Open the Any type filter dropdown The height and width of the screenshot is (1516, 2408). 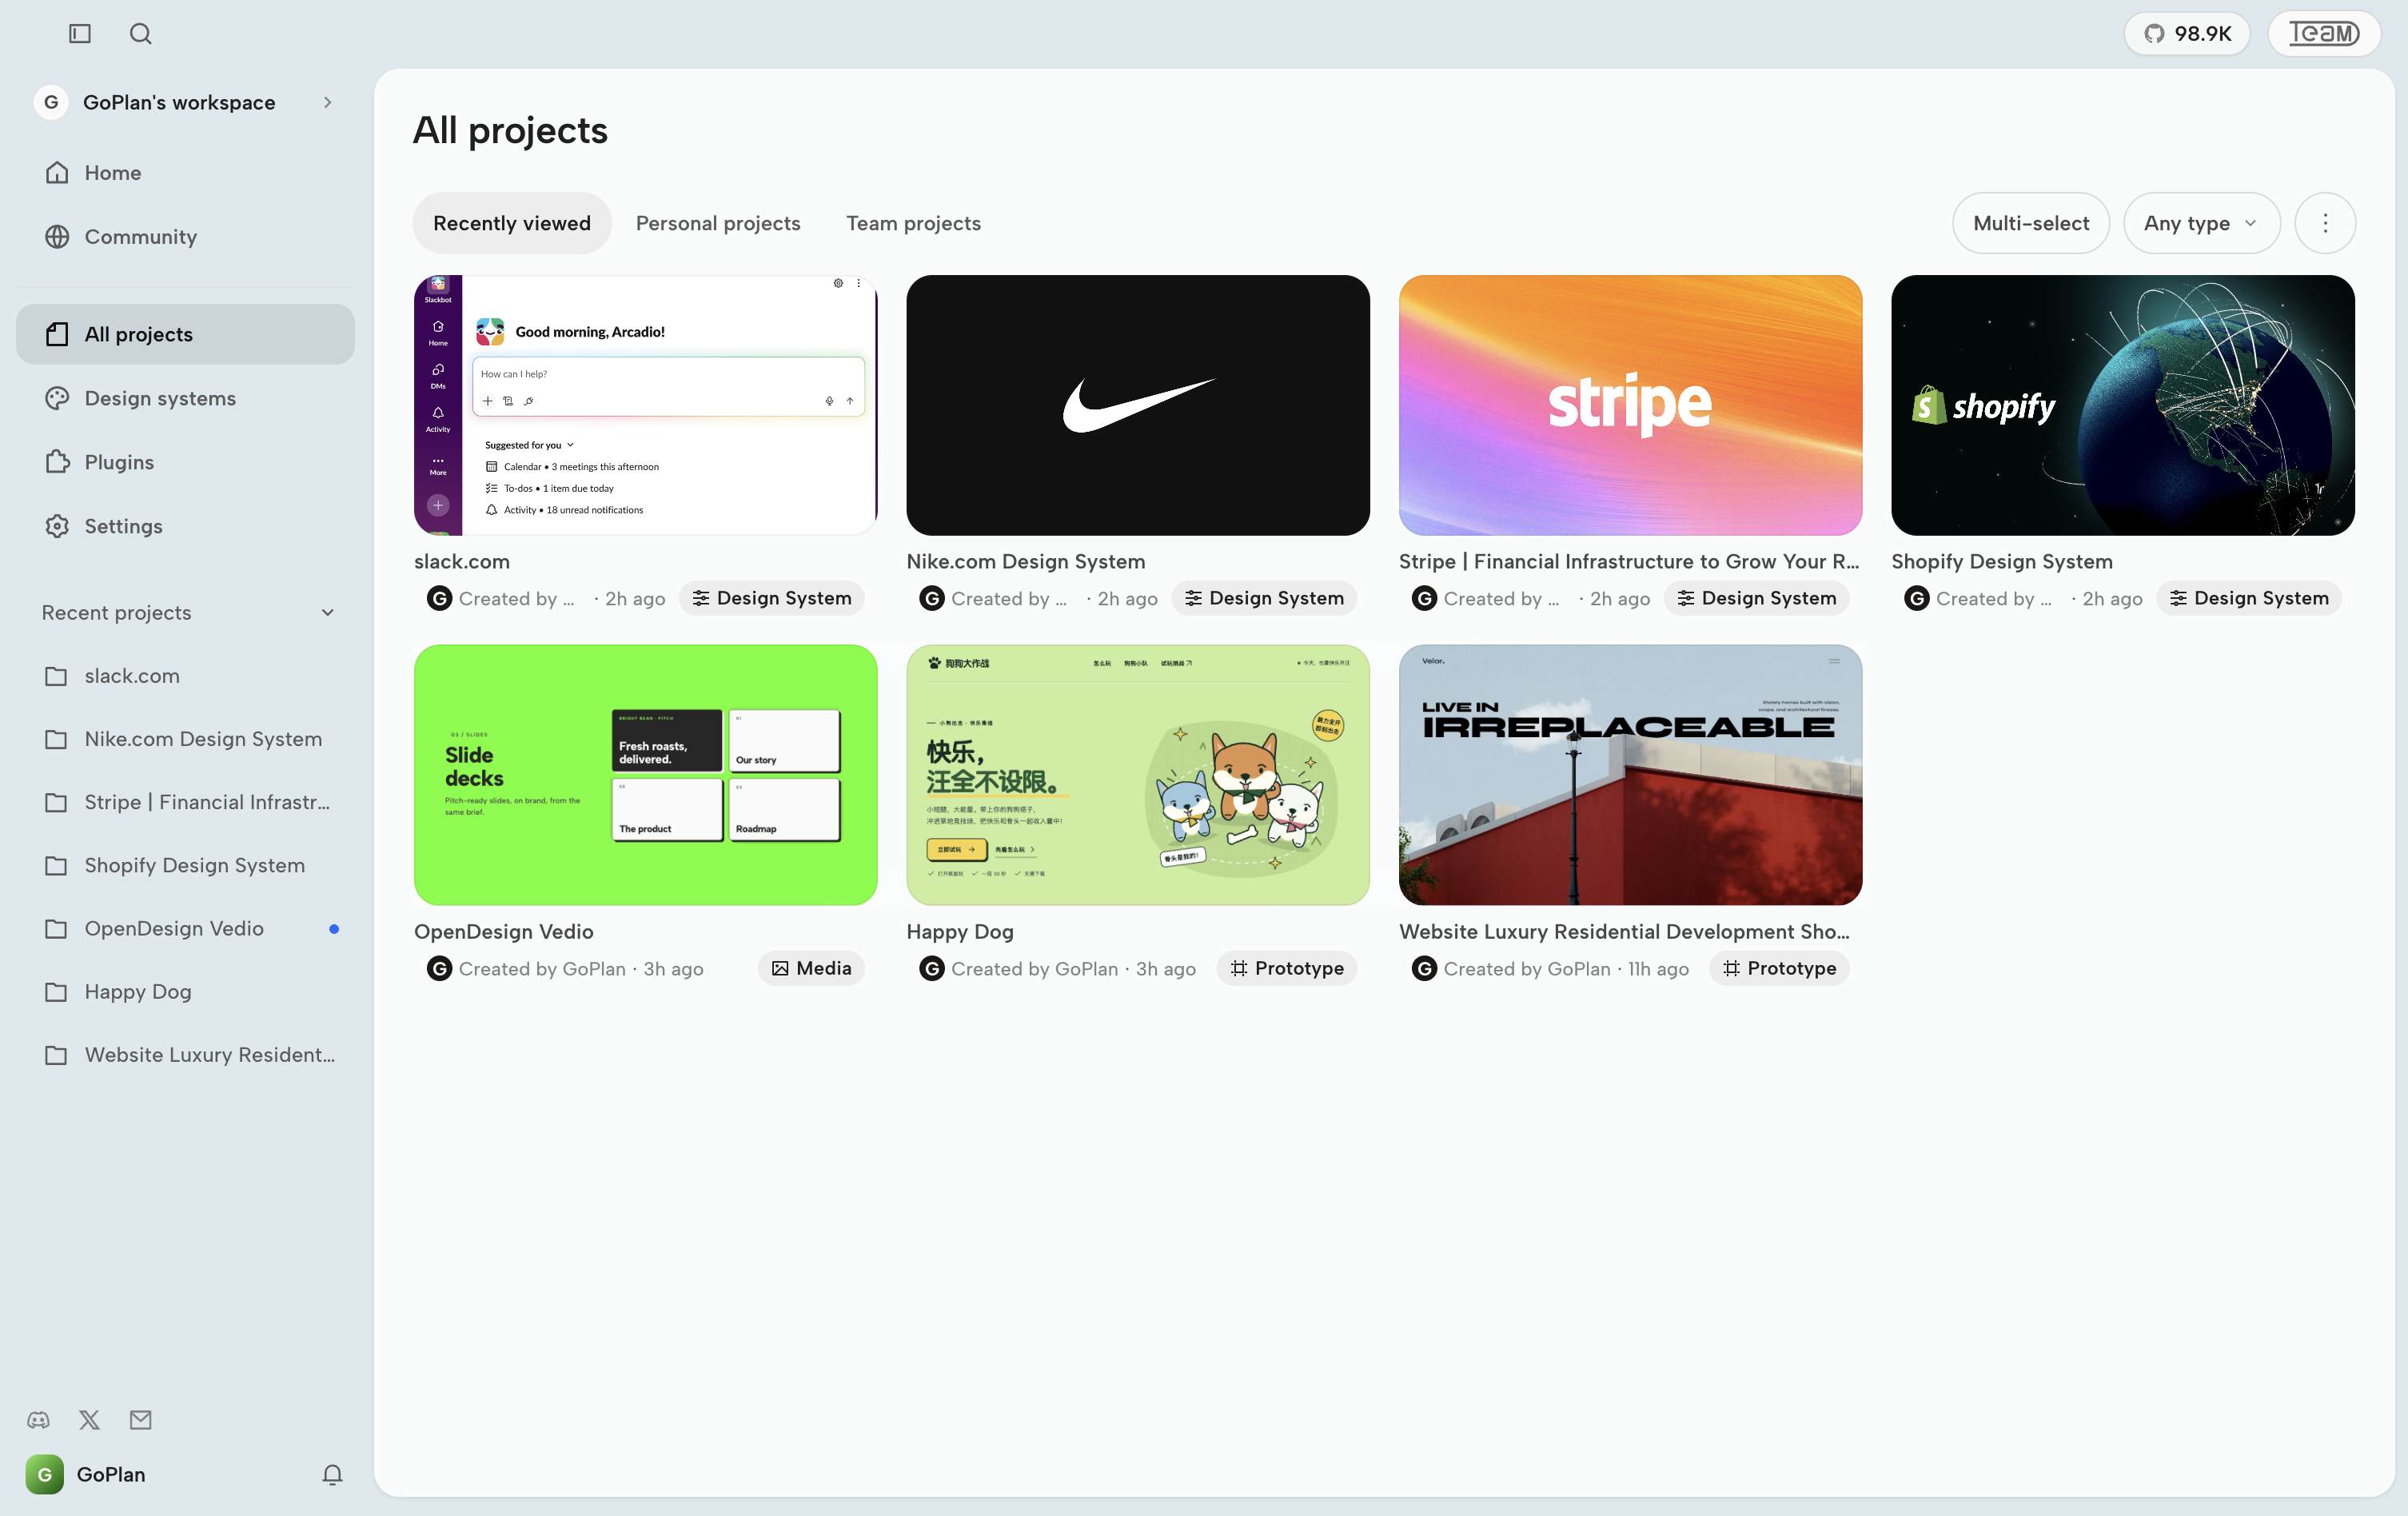coord(2201,223)
